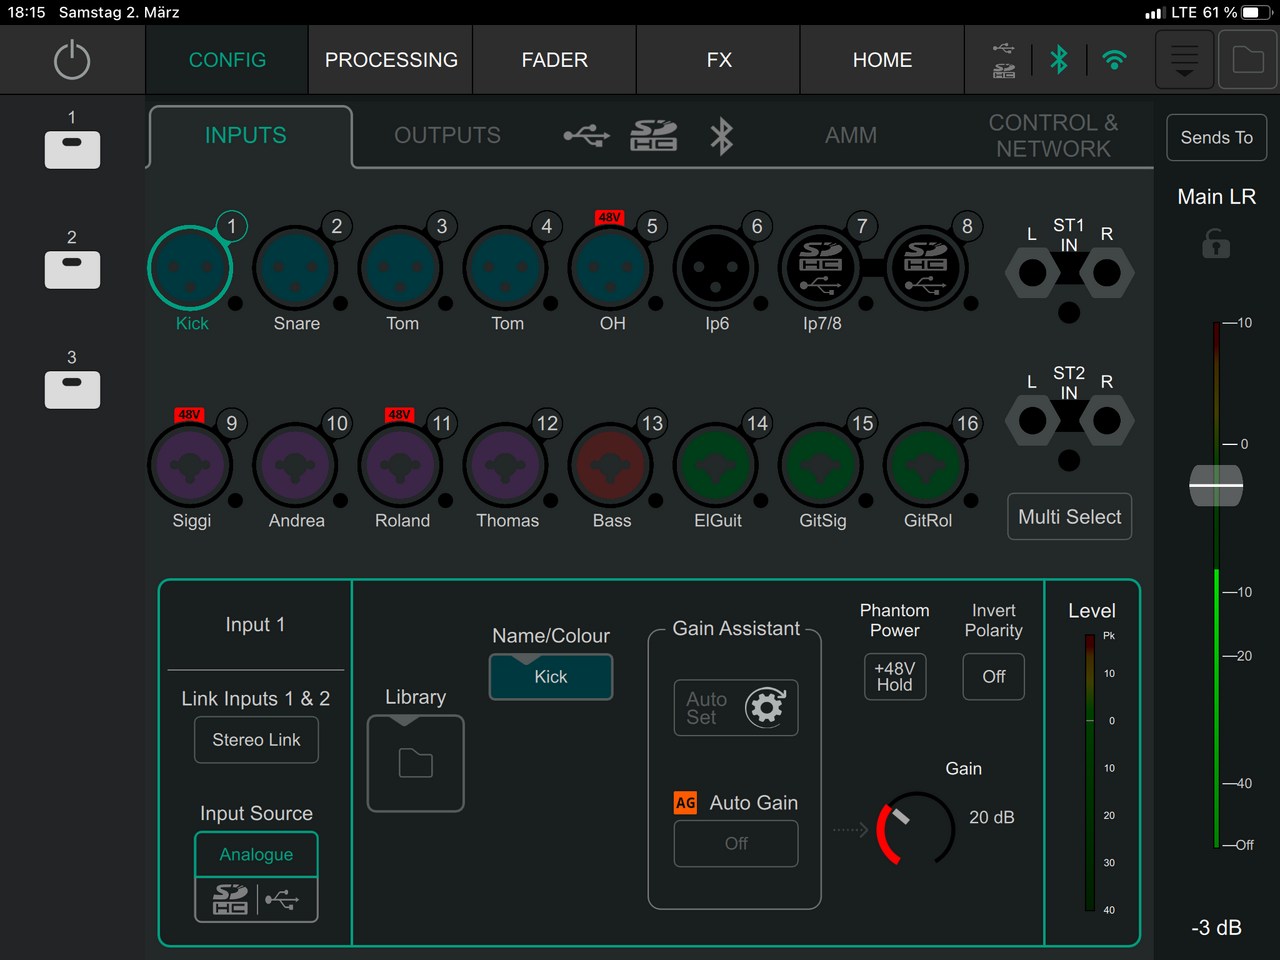Open Name/Colour Kick dropdown
The width and height of the screenshot is (1280, 960).
click(551, 677)
